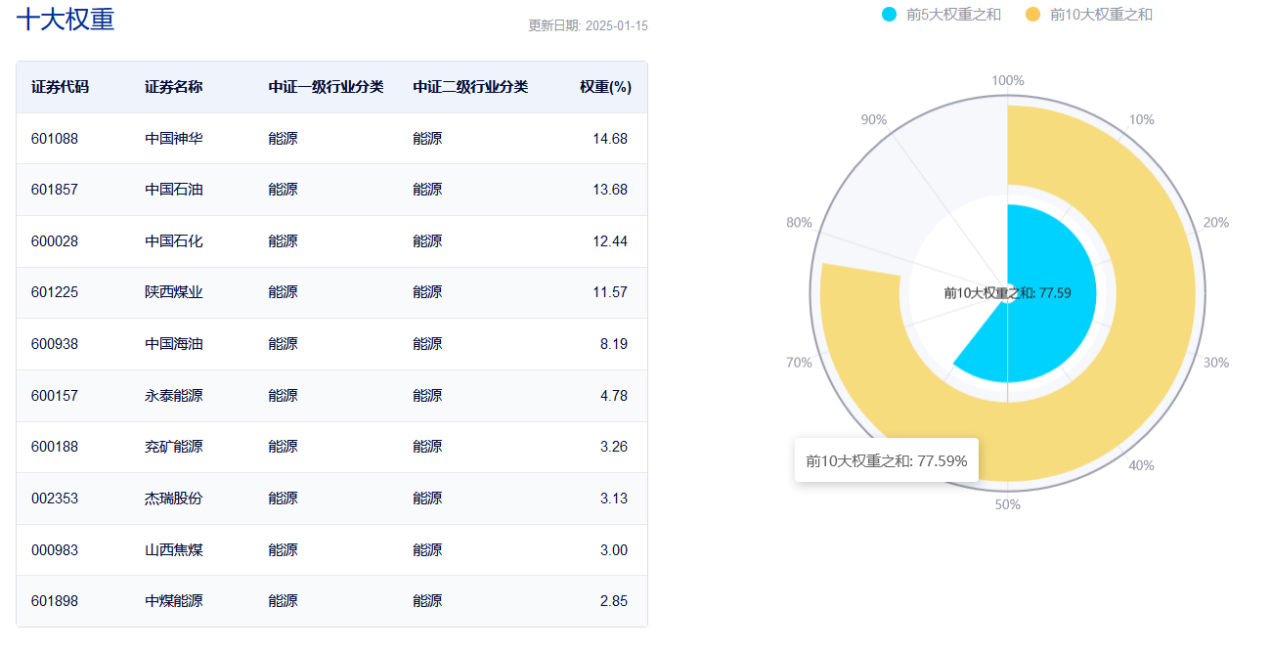The image size is (1271, 651).
Task: Click the 十大权重 section heading
Action: (x=66, y=19)
